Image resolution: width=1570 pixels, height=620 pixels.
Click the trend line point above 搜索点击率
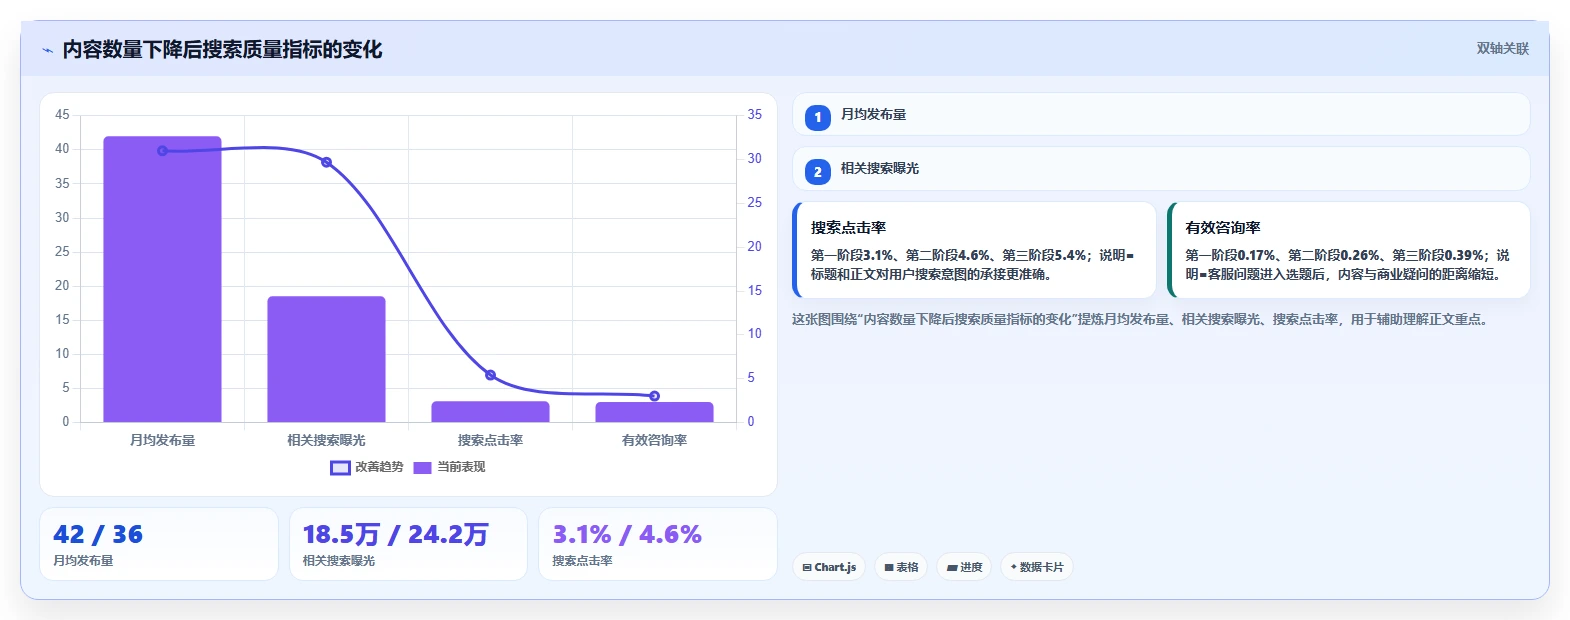[490, 375]
